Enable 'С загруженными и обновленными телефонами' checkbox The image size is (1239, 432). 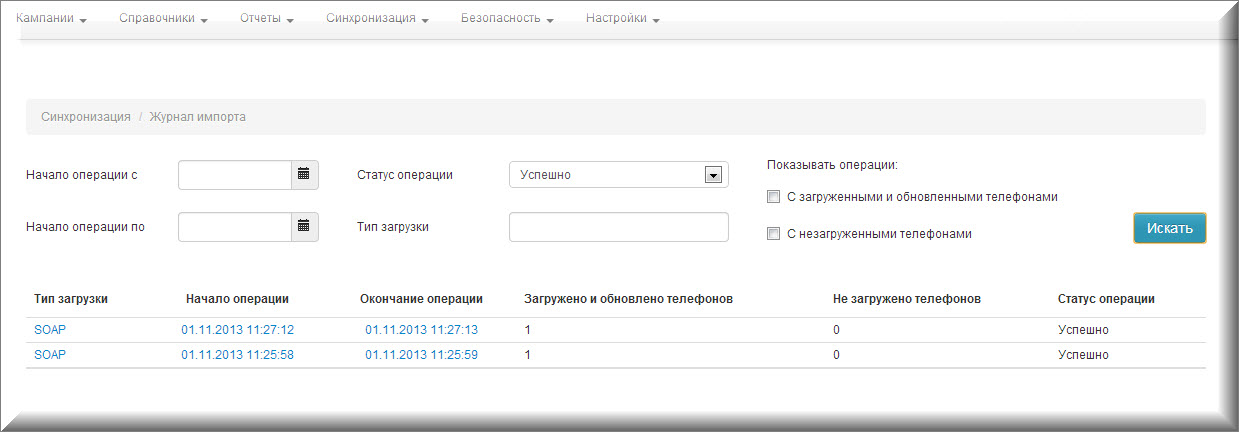click(x=773, y=197)
